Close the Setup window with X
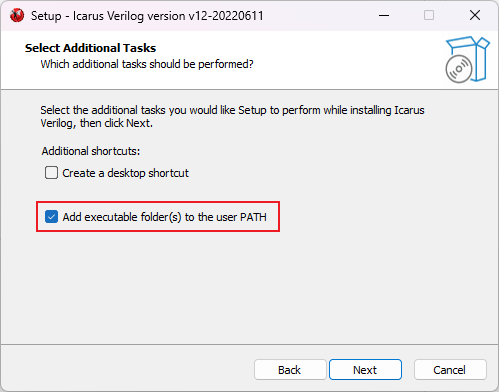This screenshot has height=392, width=499. 475,15
